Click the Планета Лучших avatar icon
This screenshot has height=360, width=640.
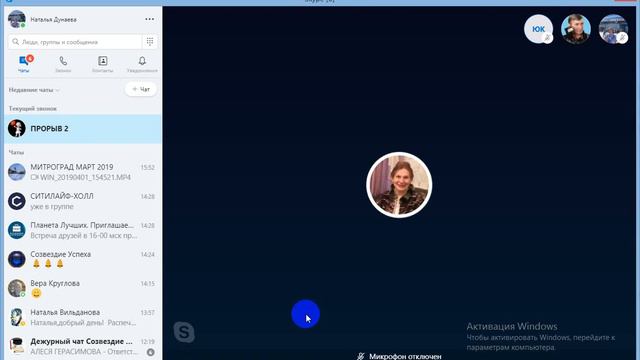[x=17, y=230]
